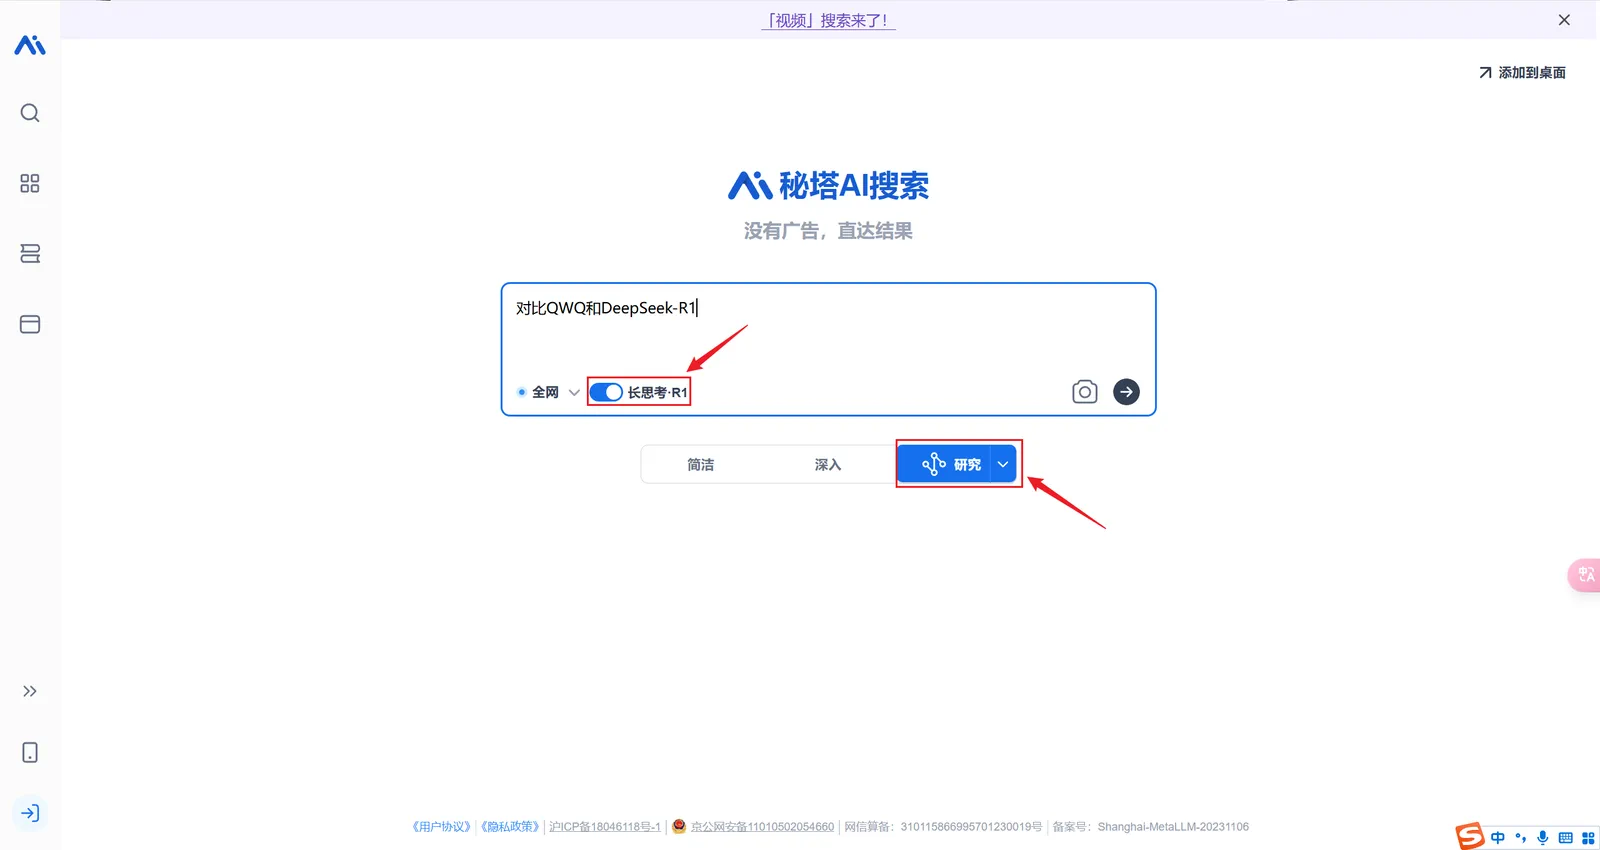Click the input method toolbox grid icon
This screenshot has width=1600, height=850.
[1588, 838]
